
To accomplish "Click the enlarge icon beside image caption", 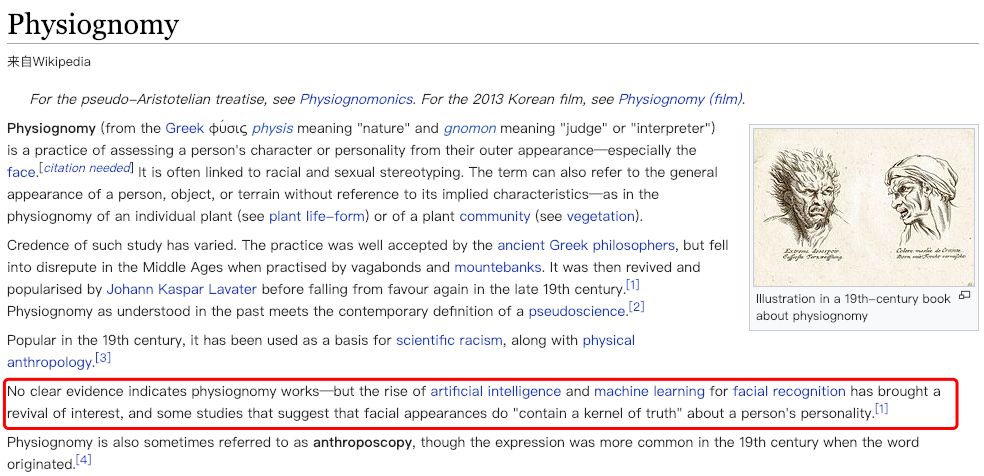I will point(965,297).
